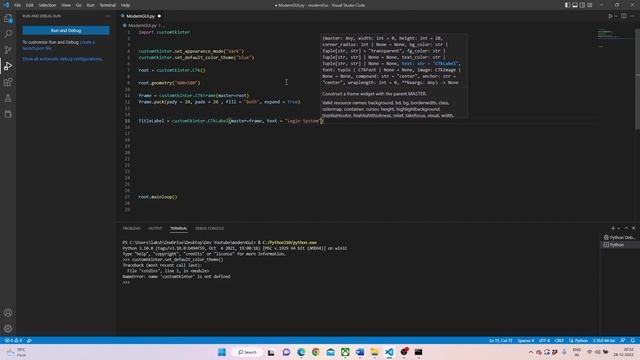Image resolution: width=640 pixels, height=360 pixels.
Task: Toggle Secondary Side Bar layout button
Action: pyautogui.click(x=582, y=5)
